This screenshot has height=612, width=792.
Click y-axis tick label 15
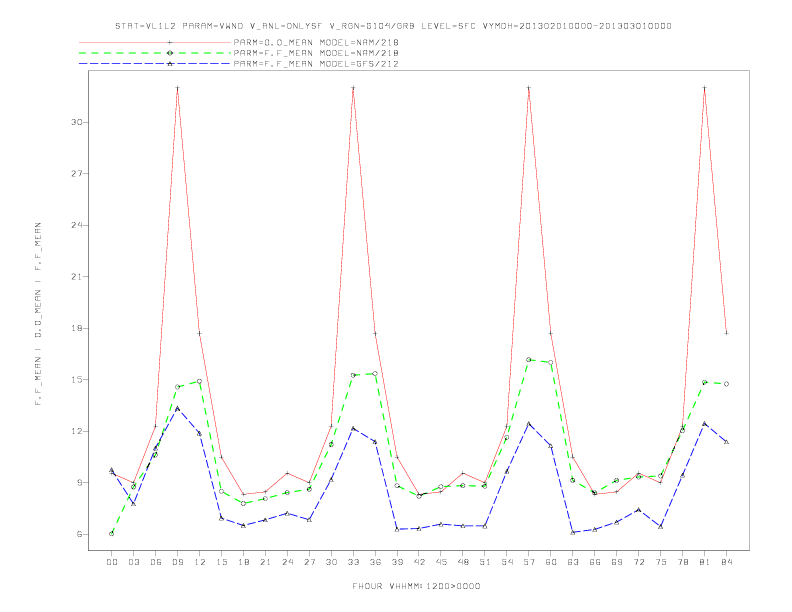[77, 380]
